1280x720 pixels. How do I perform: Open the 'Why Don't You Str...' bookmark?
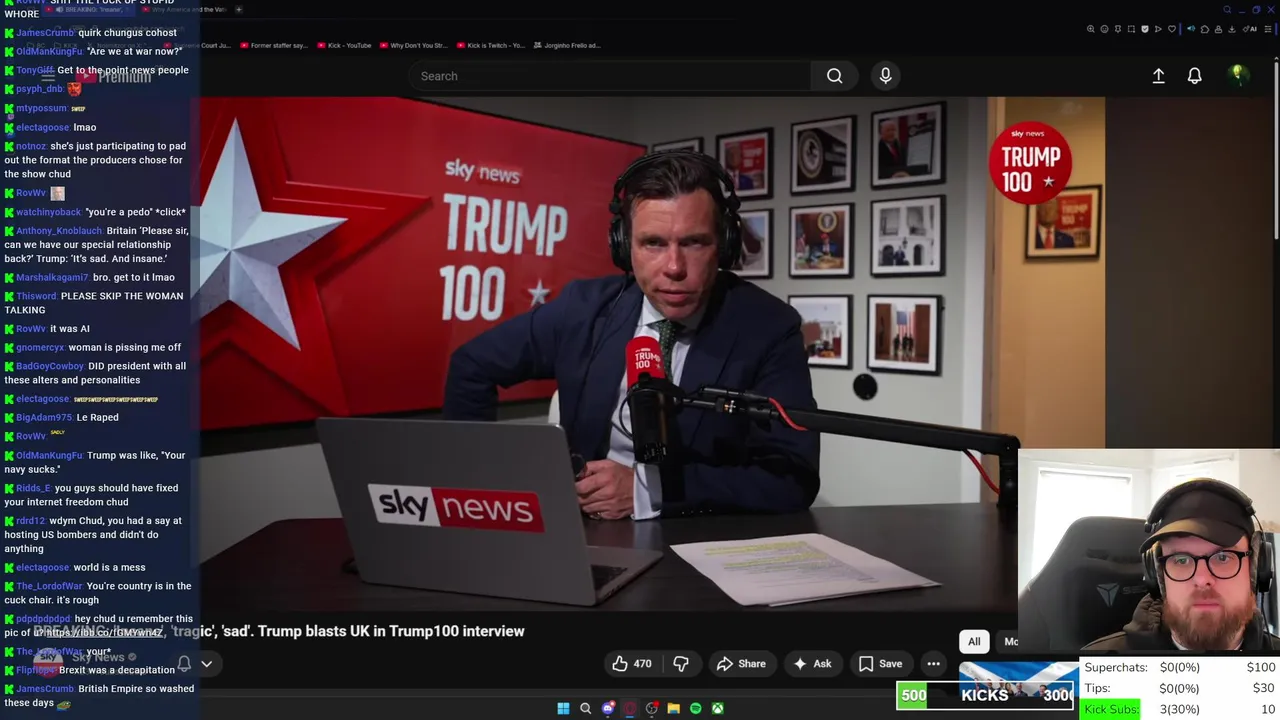coord(412,45)
